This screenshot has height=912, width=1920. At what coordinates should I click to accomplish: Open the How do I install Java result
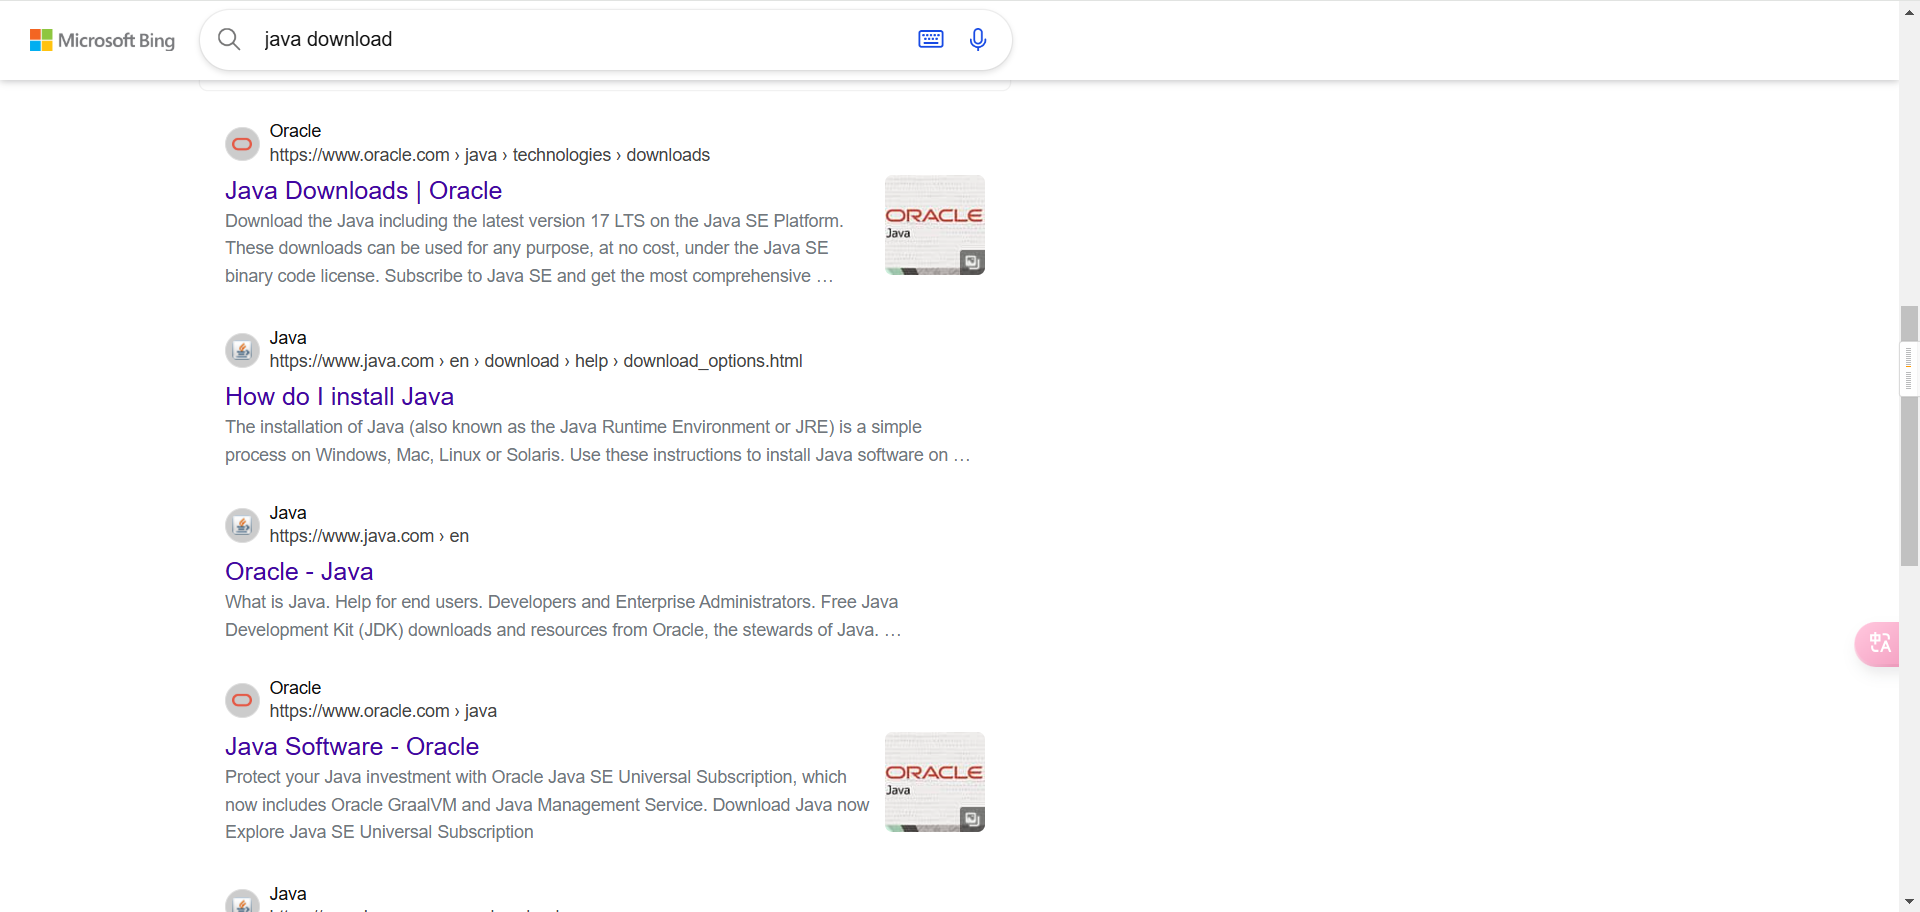pyautogui.click(x=340, y=396)
